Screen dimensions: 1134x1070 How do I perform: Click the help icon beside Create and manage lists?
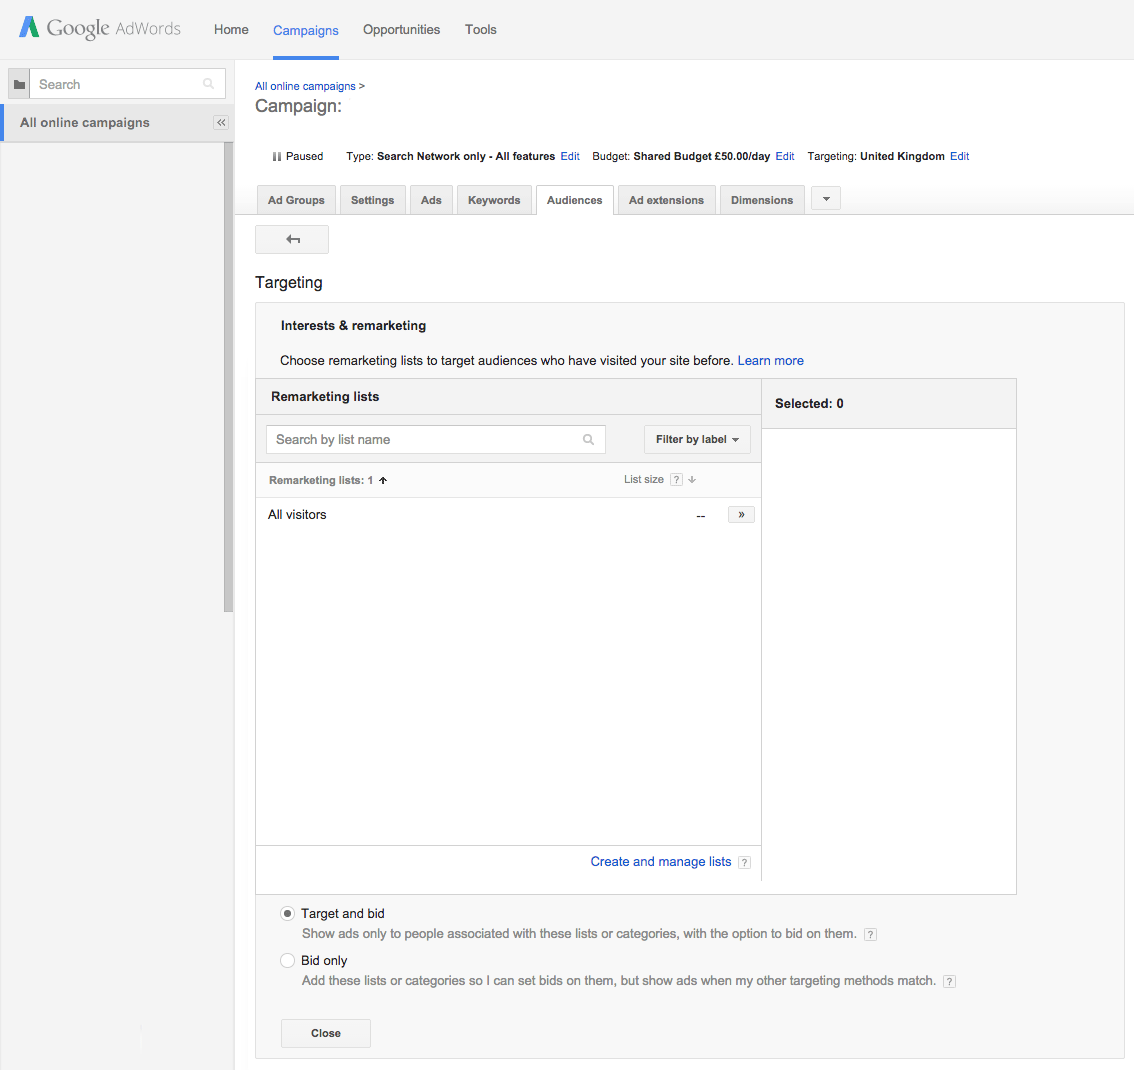(x=744, y=863)
